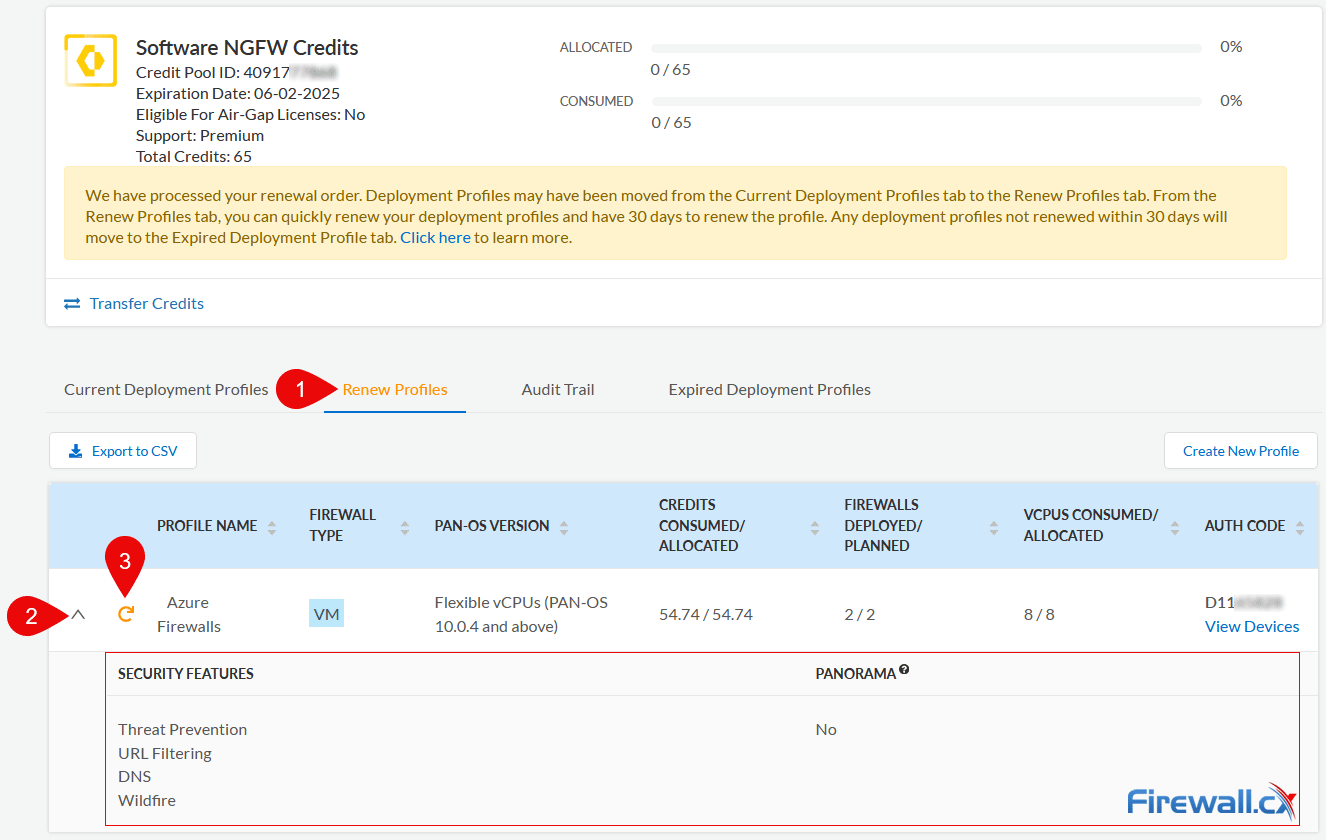The image size is (1326, 840).
Task: Open the Transfer Credits link
Action: 146,303
